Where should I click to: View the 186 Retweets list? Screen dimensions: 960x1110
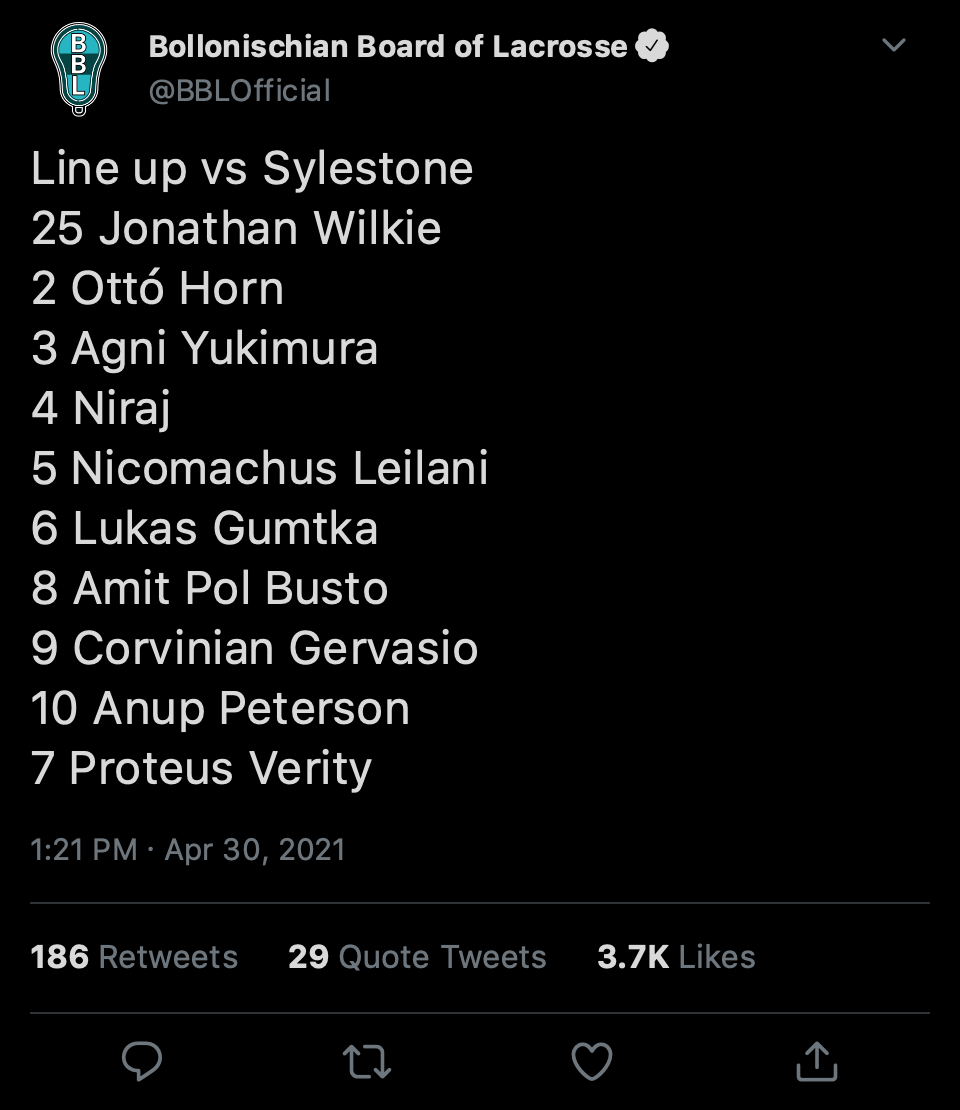133,957
